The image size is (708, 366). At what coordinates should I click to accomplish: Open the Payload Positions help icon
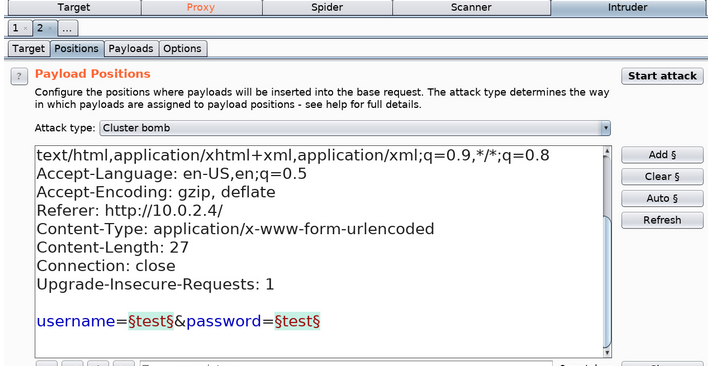pos(19,76)
